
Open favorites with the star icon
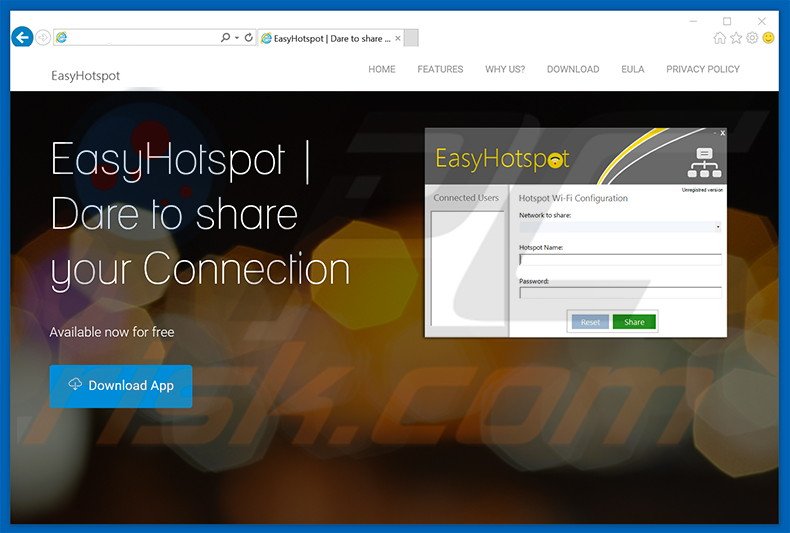click(736, 38)
